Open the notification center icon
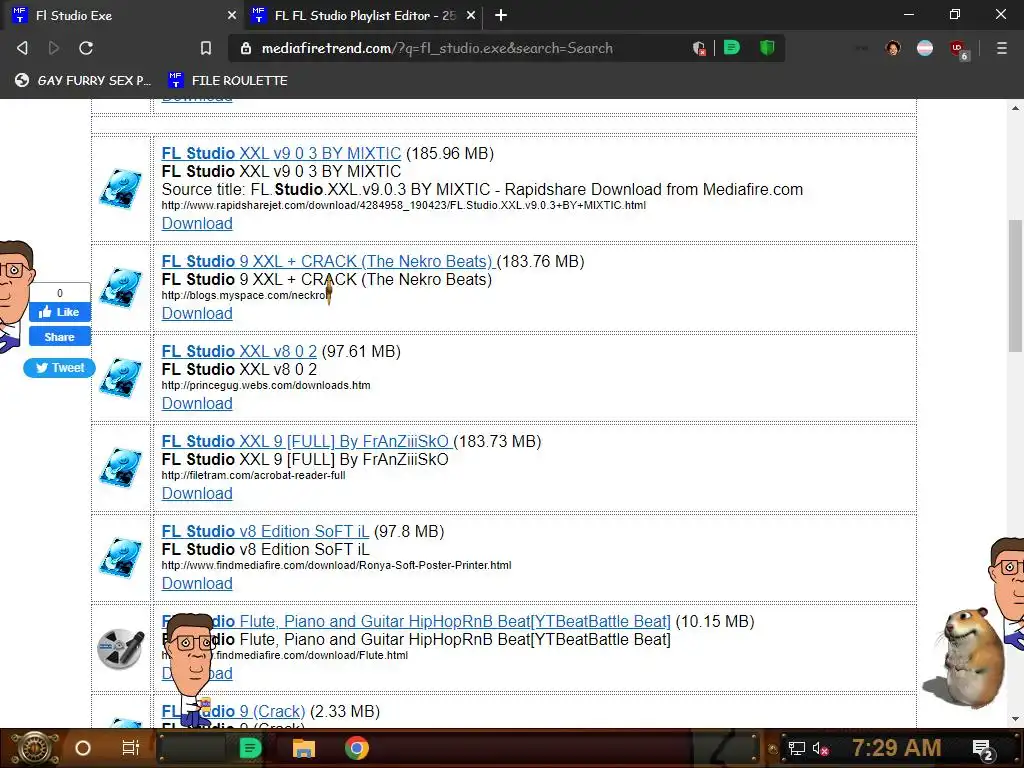The height and width of the screenshot is (768, 1024). [x=984, y=750]
